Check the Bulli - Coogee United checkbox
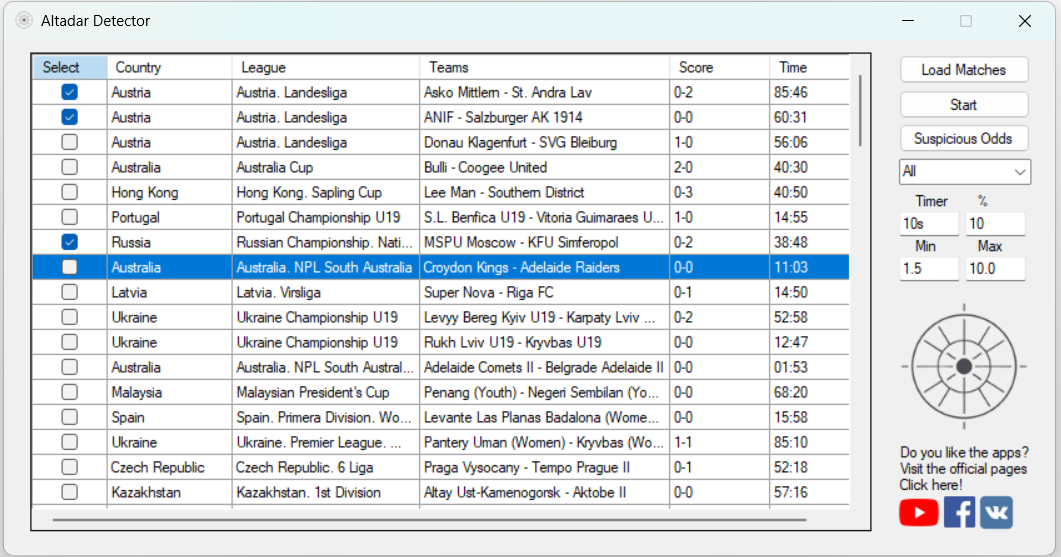 (69, 167)
